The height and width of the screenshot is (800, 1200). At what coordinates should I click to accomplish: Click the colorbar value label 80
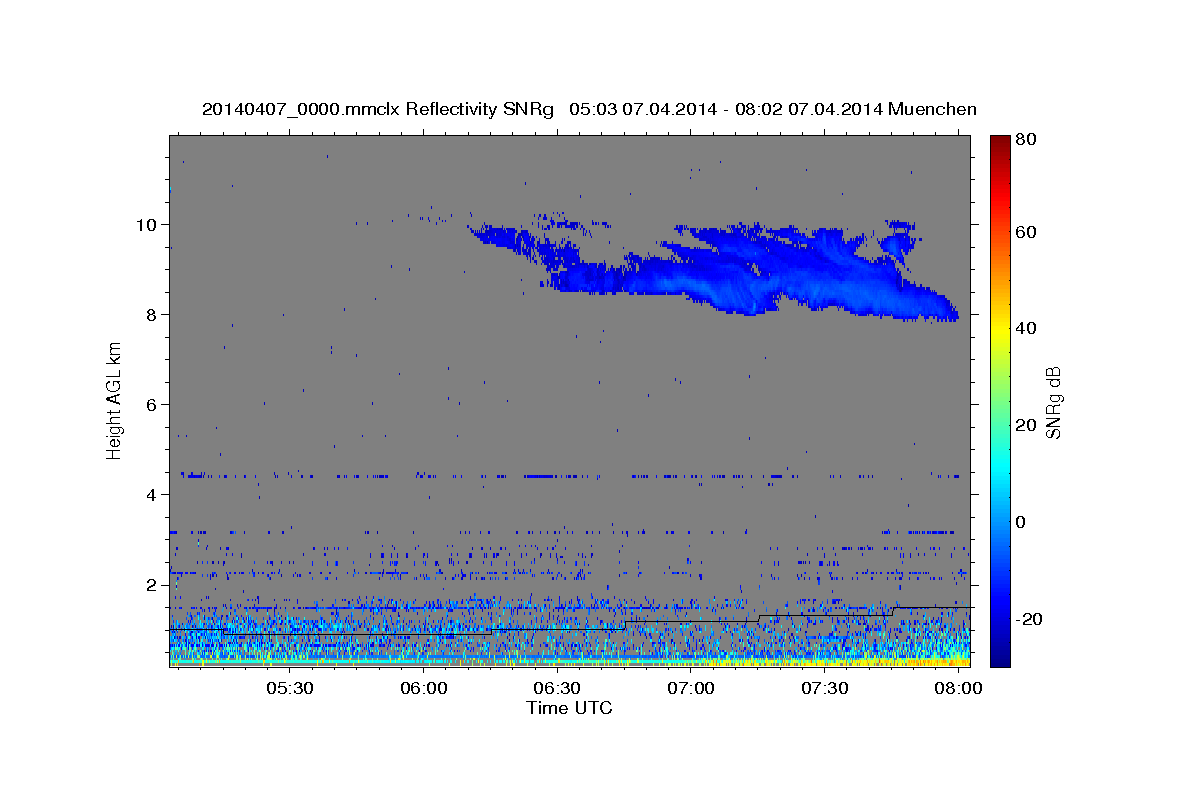coord(1025,139)
